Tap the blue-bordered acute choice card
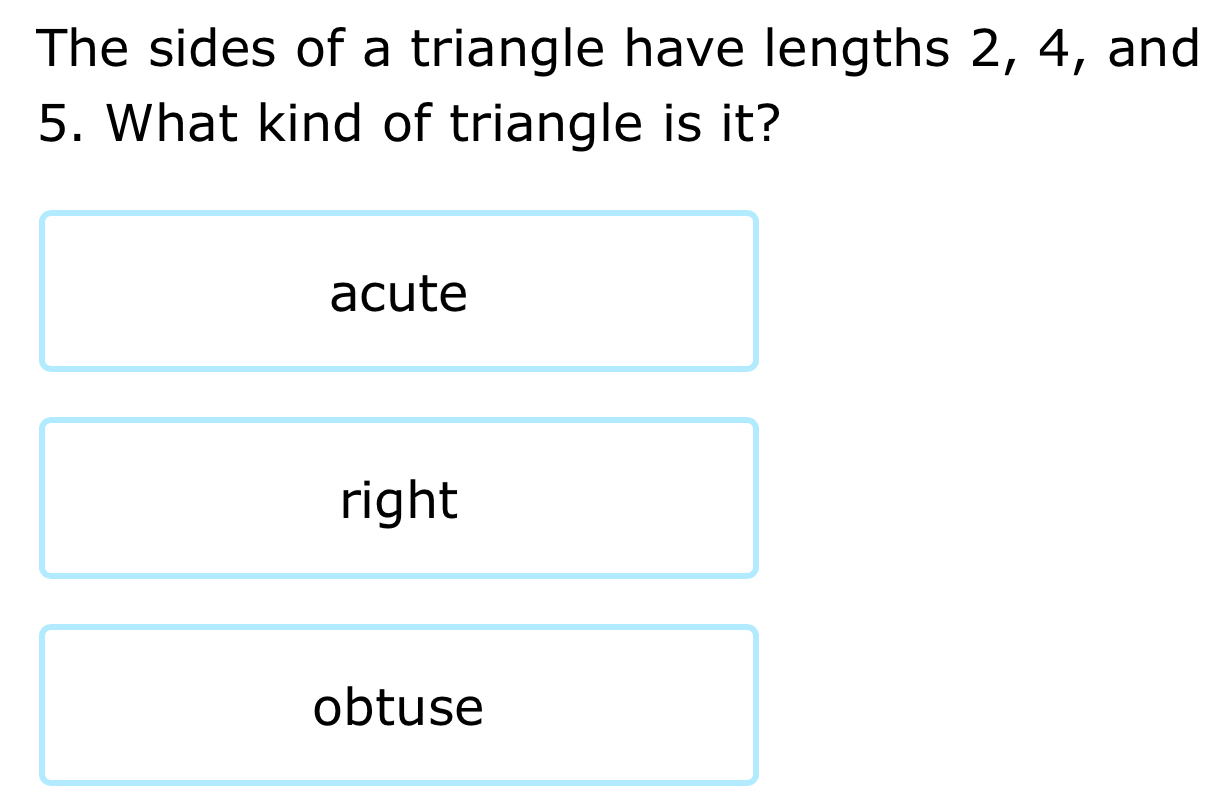This screenshot has width=1229, height=796. click(x=399, y=291)
